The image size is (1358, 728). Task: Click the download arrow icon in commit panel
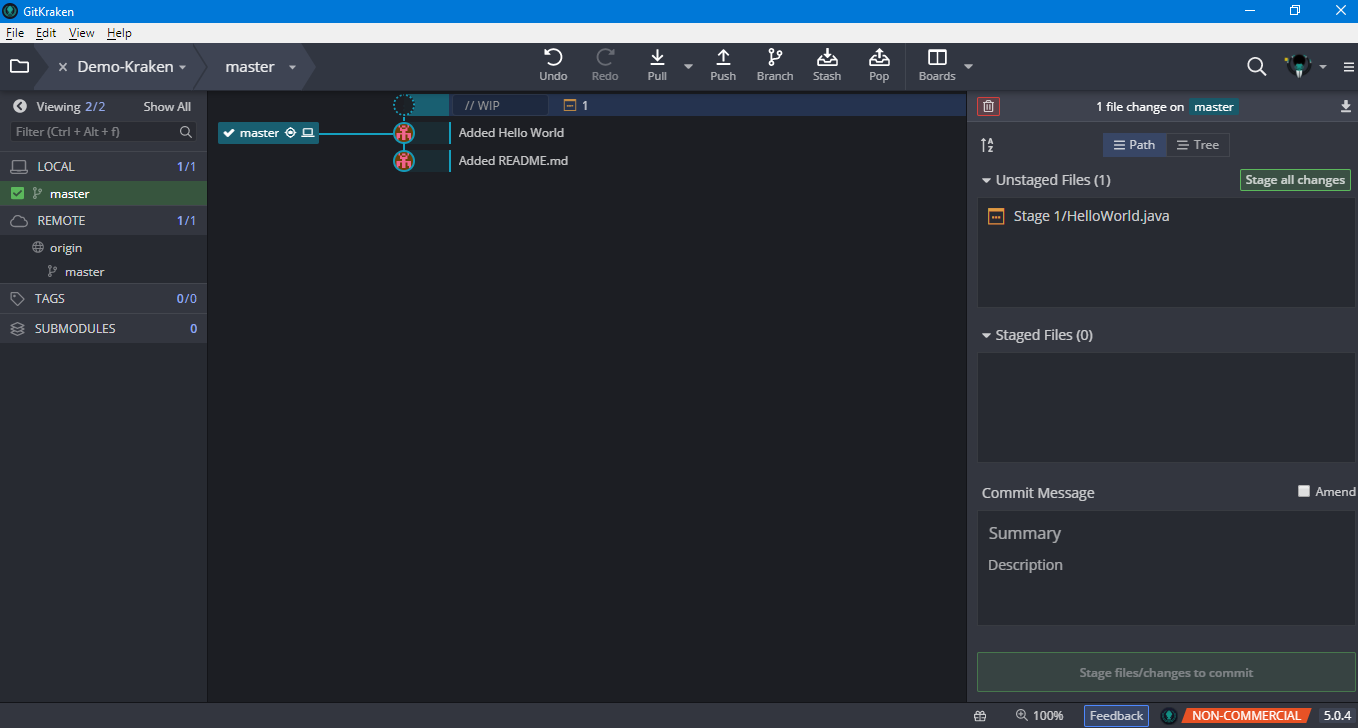coord(1345,107)
